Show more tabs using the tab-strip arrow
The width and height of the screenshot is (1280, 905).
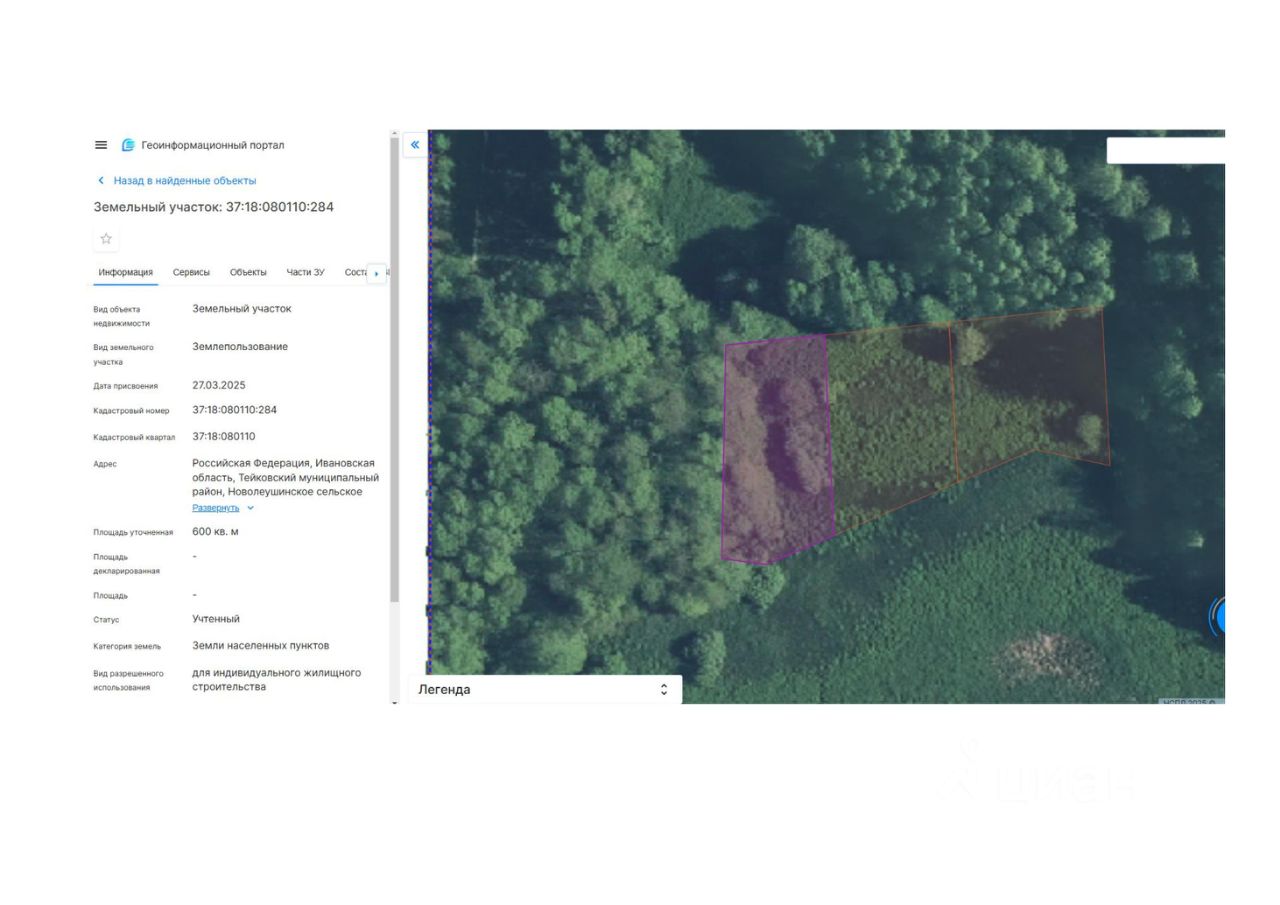(x=377, y=273)
